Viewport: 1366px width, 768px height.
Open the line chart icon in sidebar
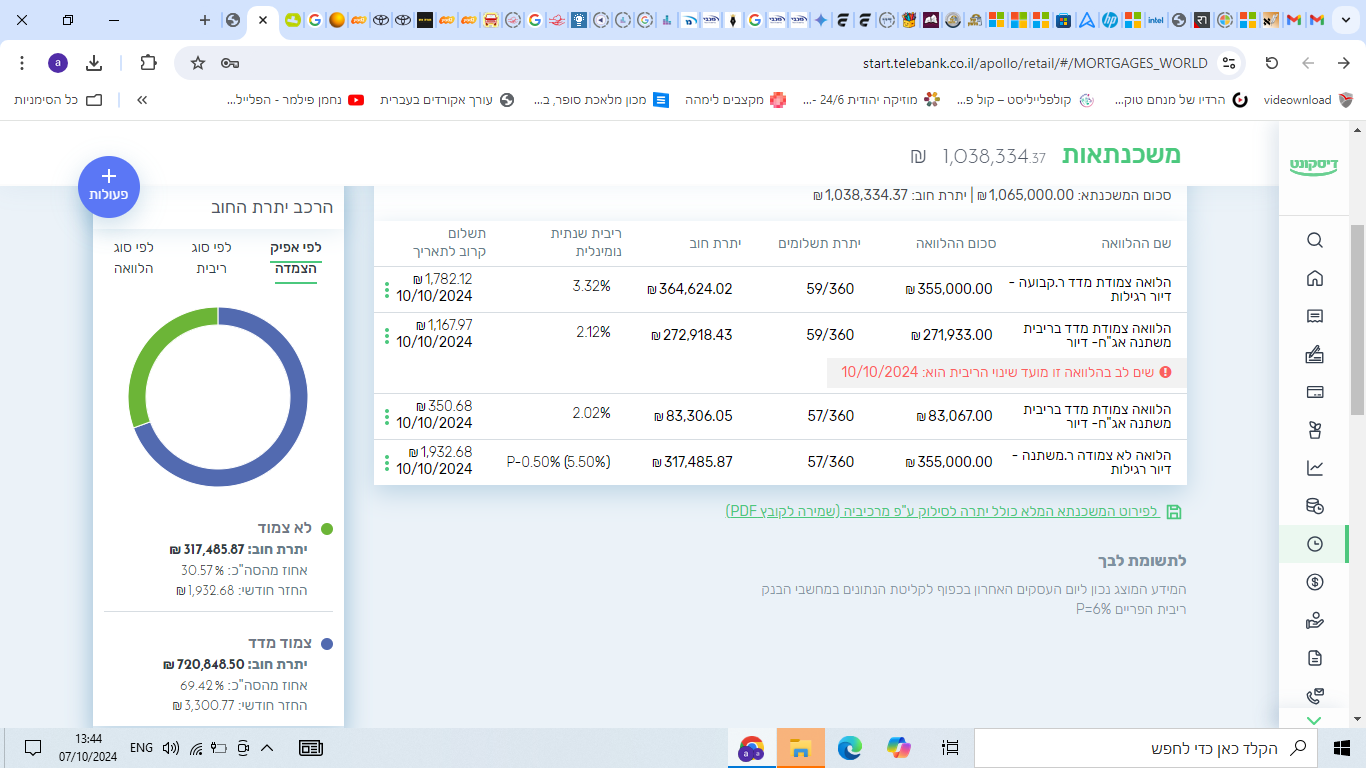(x=1315, y=468)
